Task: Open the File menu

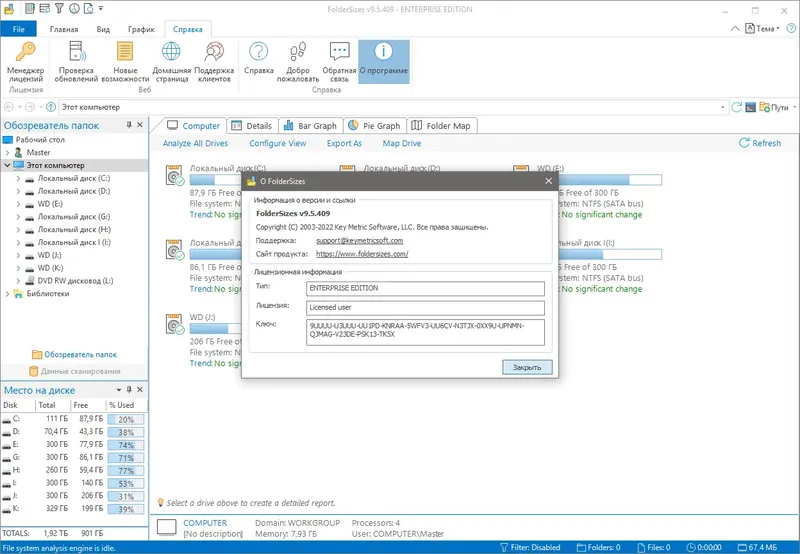Action: (x=18, y=29)
